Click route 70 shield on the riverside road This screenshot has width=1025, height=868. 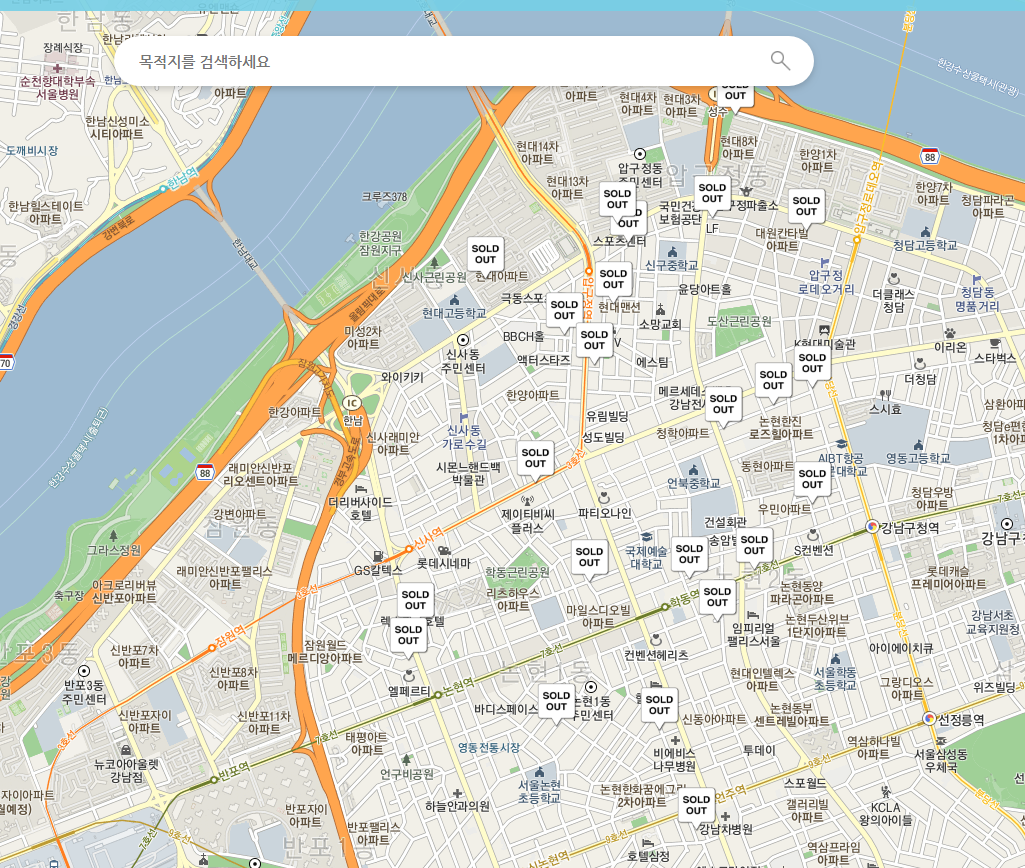(x=5, y=363)
